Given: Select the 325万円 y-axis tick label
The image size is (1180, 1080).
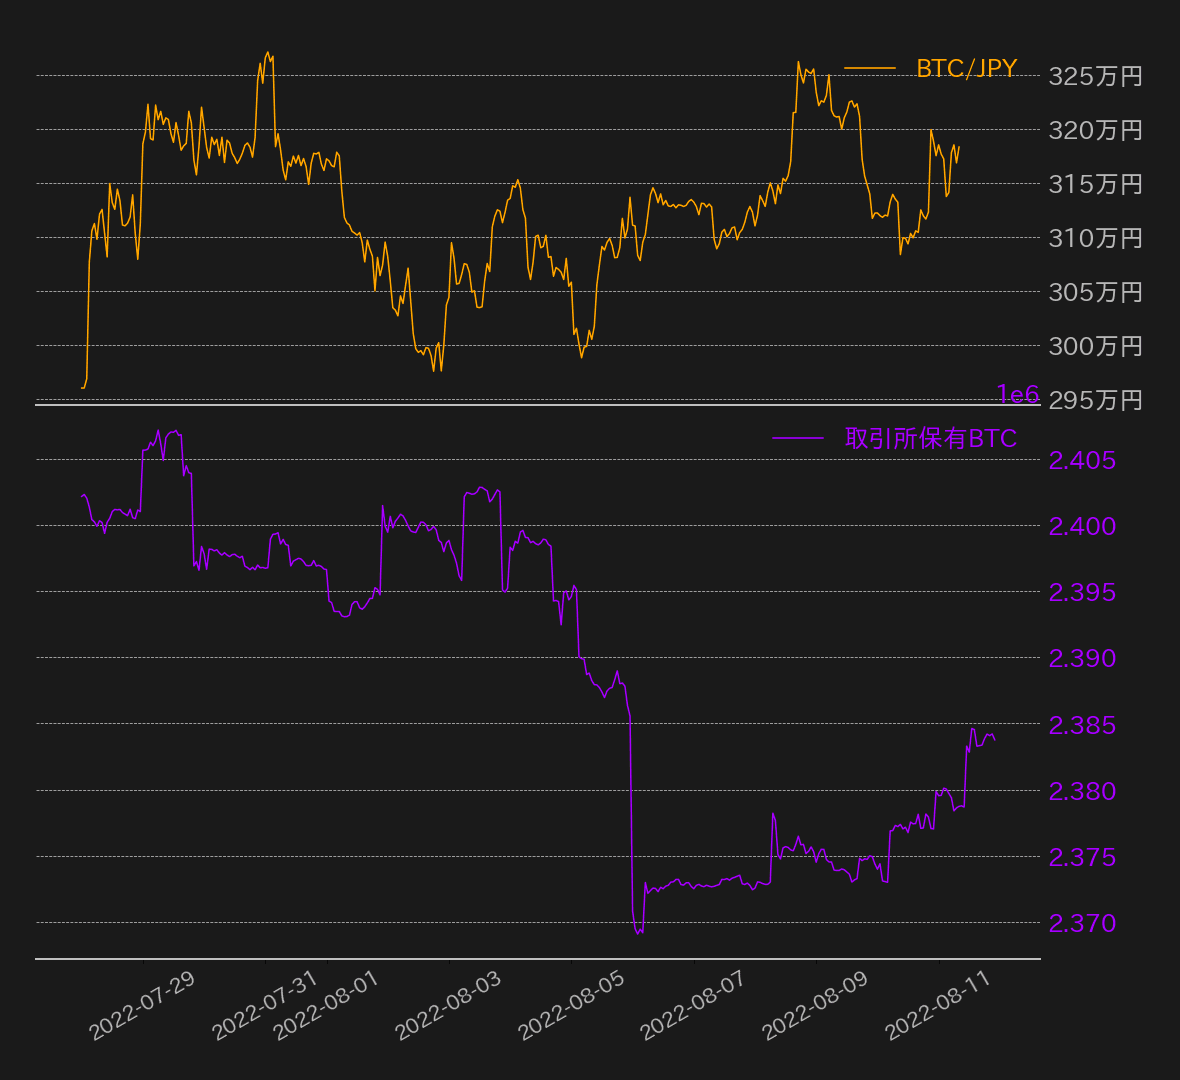Looking at the screenshot, I should click(x=1095, y=76).
